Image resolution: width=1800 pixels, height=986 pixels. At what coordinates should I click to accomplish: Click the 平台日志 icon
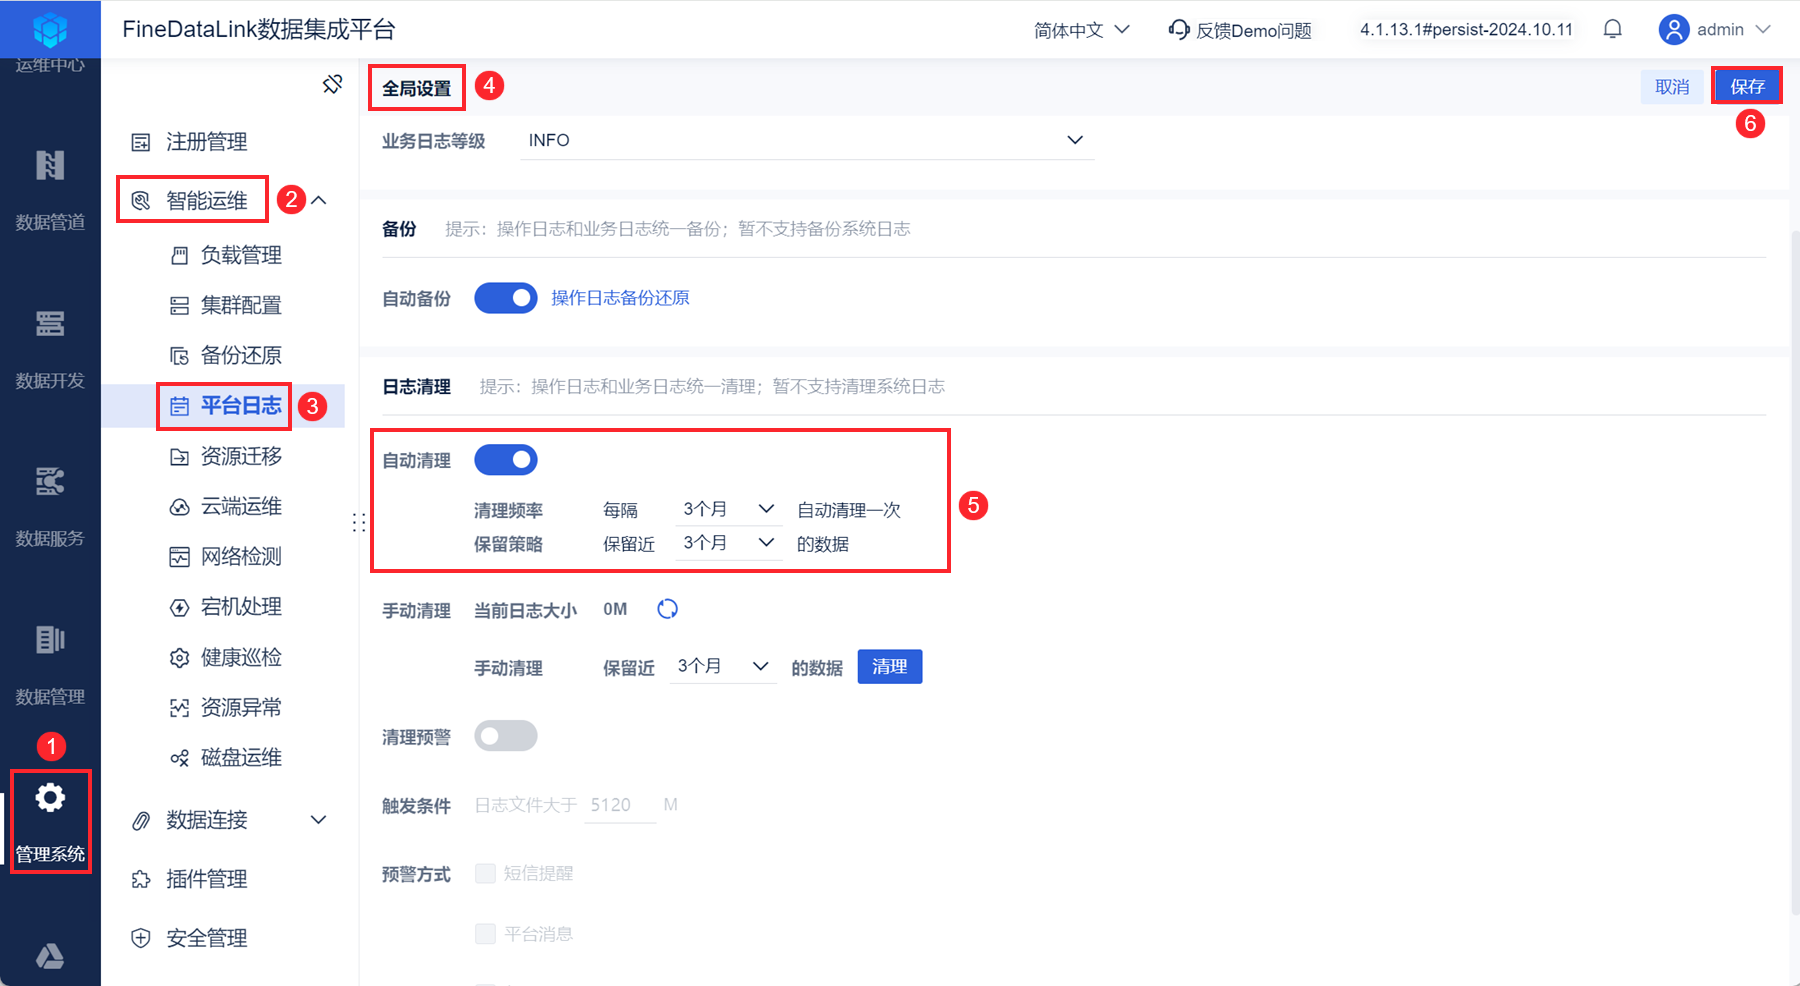pyautogui.click(x=179, y=406)
